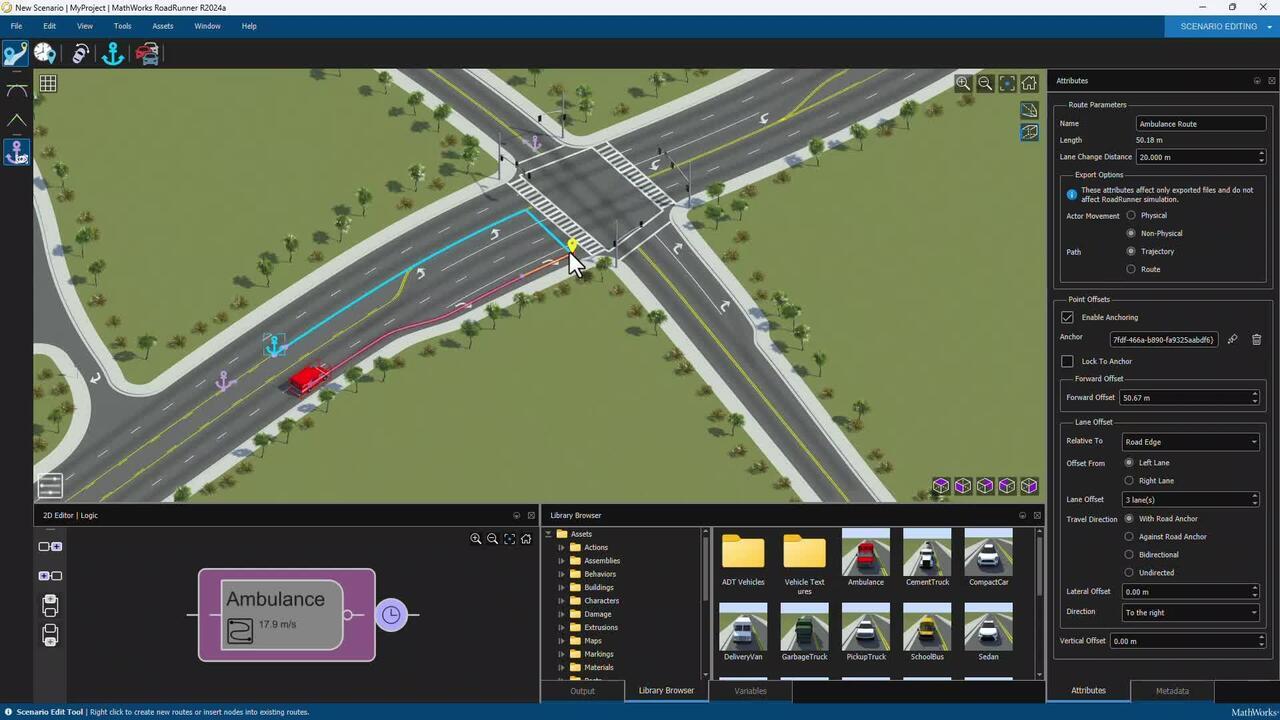Pick anchor using the pin icon

point(1232,339)
